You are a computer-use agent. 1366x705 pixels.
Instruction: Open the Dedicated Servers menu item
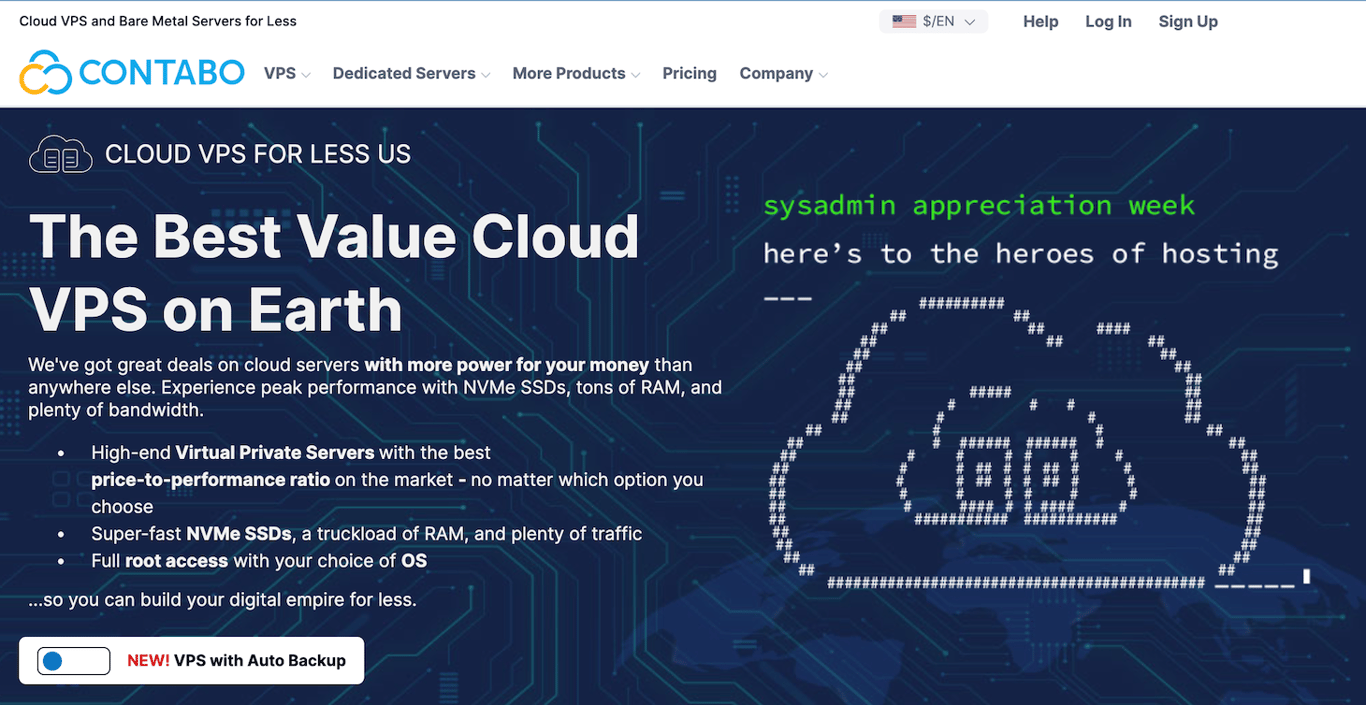click(404, 73)
